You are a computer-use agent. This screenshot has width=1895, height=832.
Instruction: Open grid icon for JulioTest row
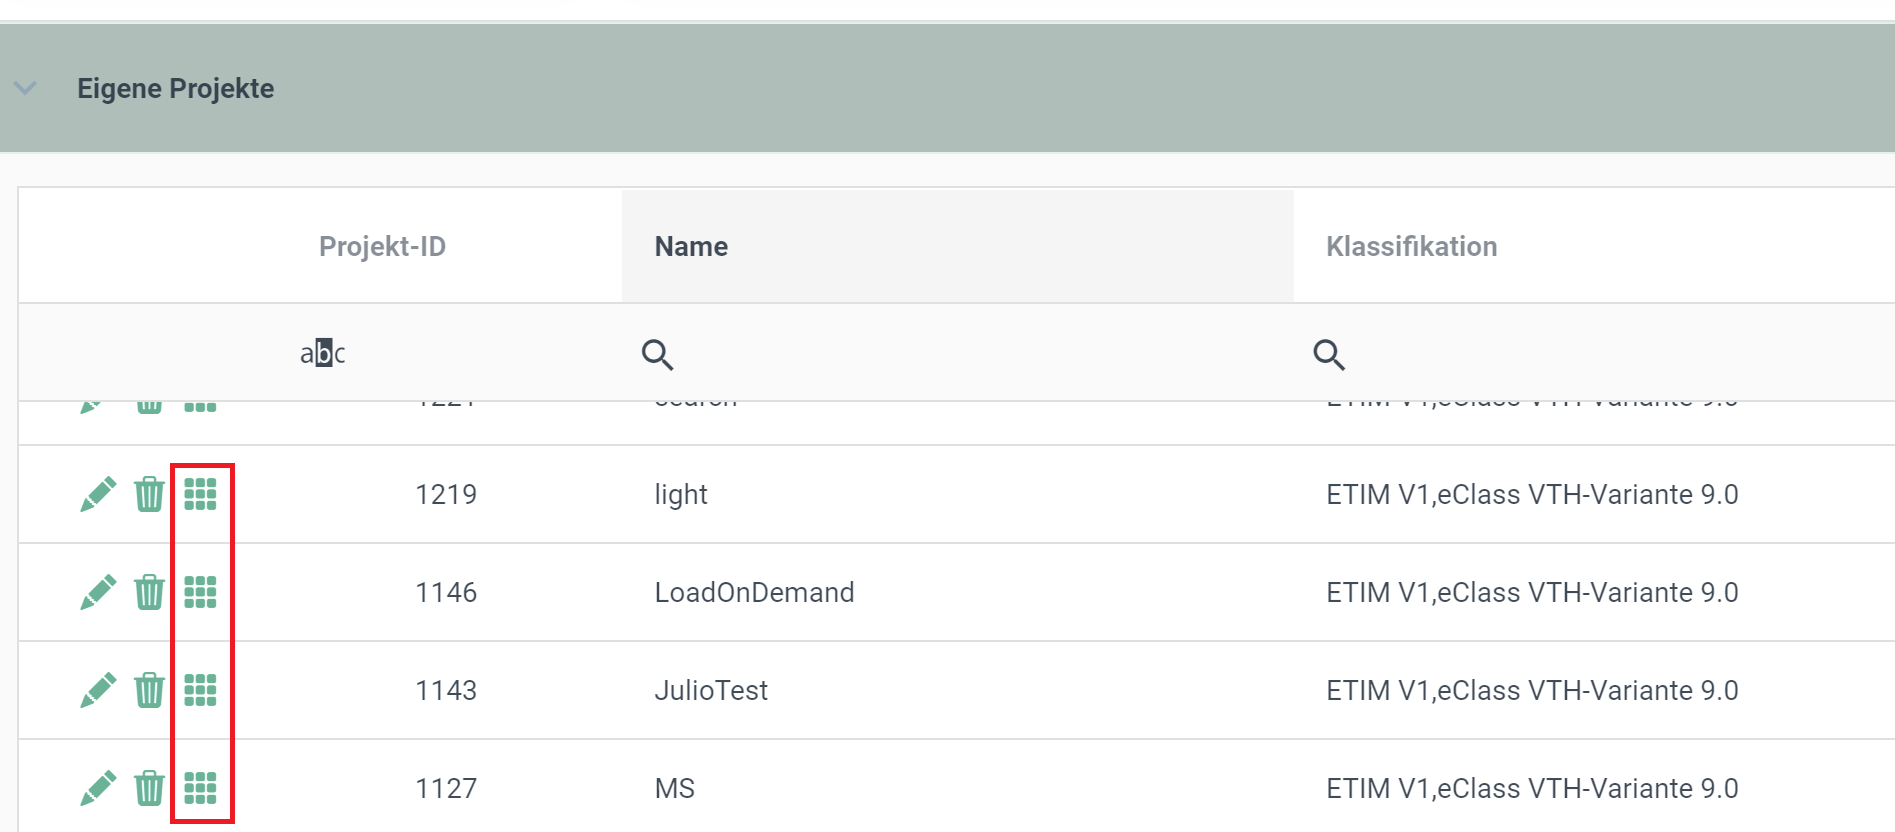point(200,690)
